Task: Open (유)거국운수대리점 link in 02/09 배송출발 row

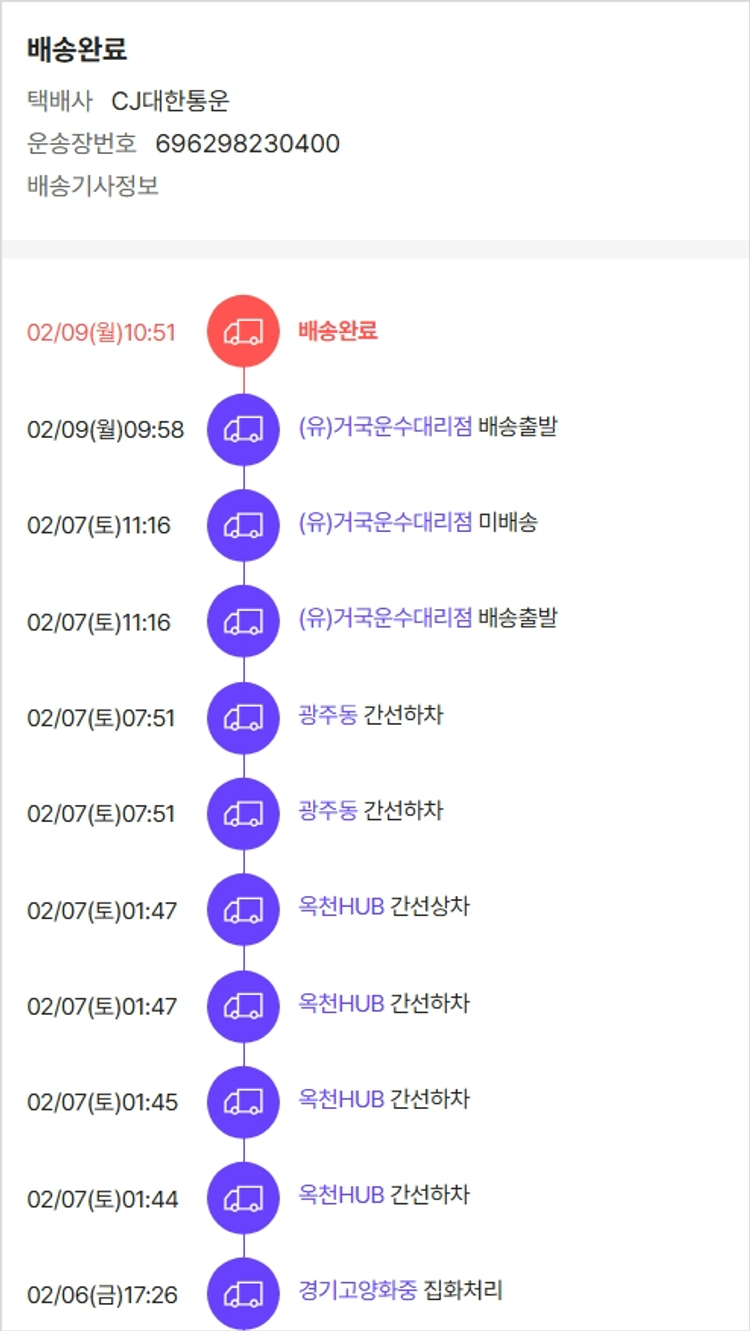Action: click(x=385, y=427)
